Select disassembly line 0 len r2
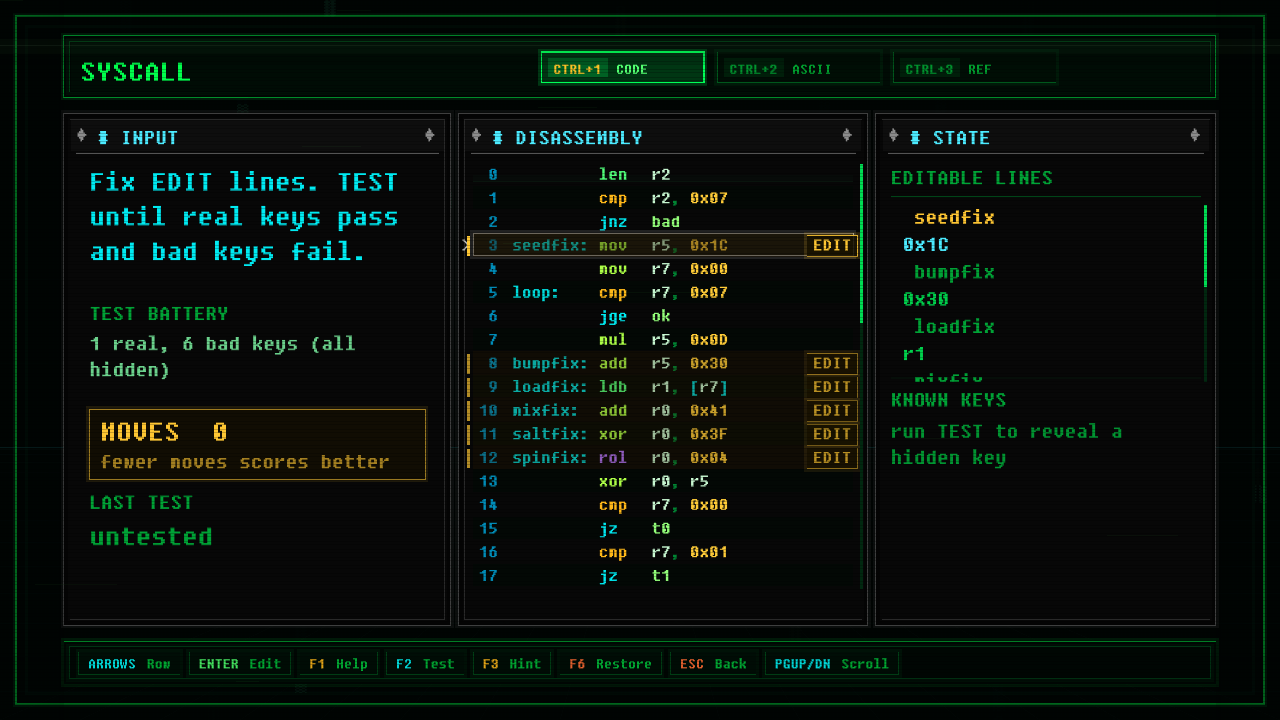Screen dimensions: 1280x720 (662, 174)
